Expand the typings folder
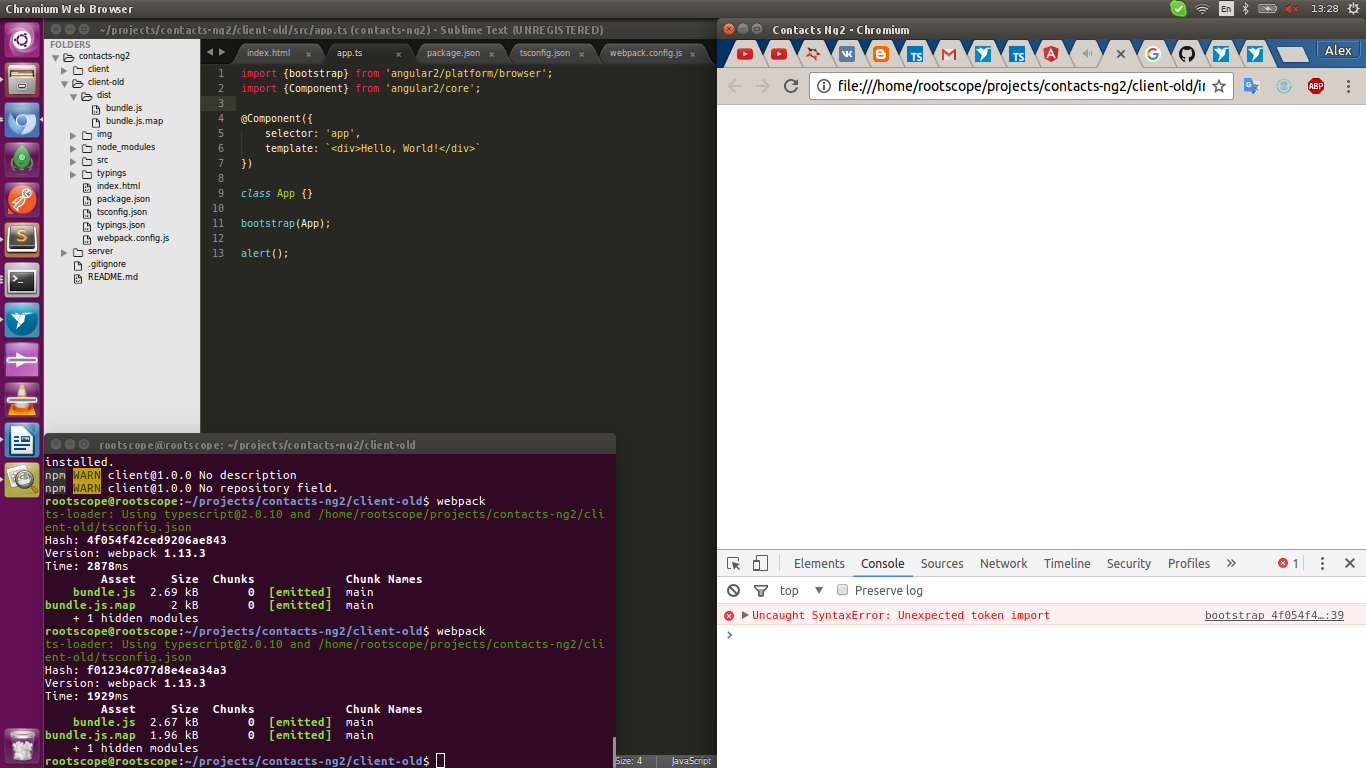Viewport: 1366px width, 768px height. coord(74,174)
